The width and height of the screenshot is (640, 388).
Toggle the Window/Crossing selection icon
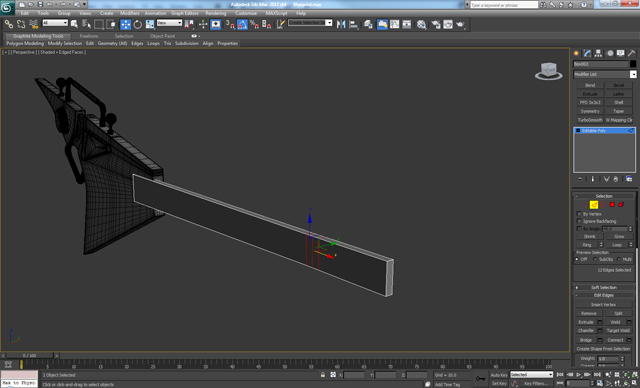111,24
